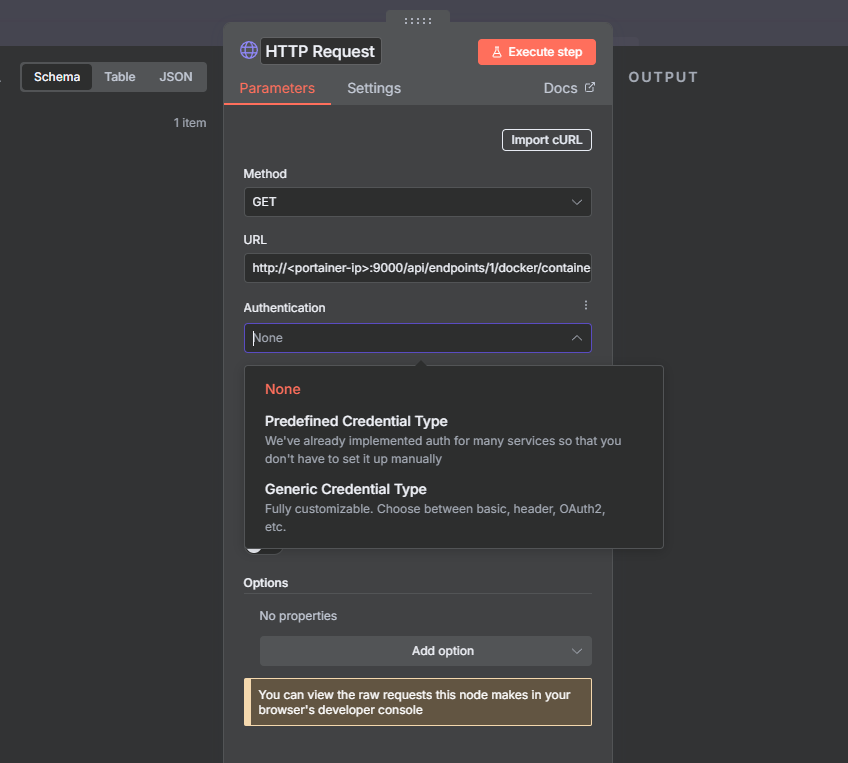Screen dimensions: 848x763
Task: Open the Add option dropdown
Action: click(425, 651)
